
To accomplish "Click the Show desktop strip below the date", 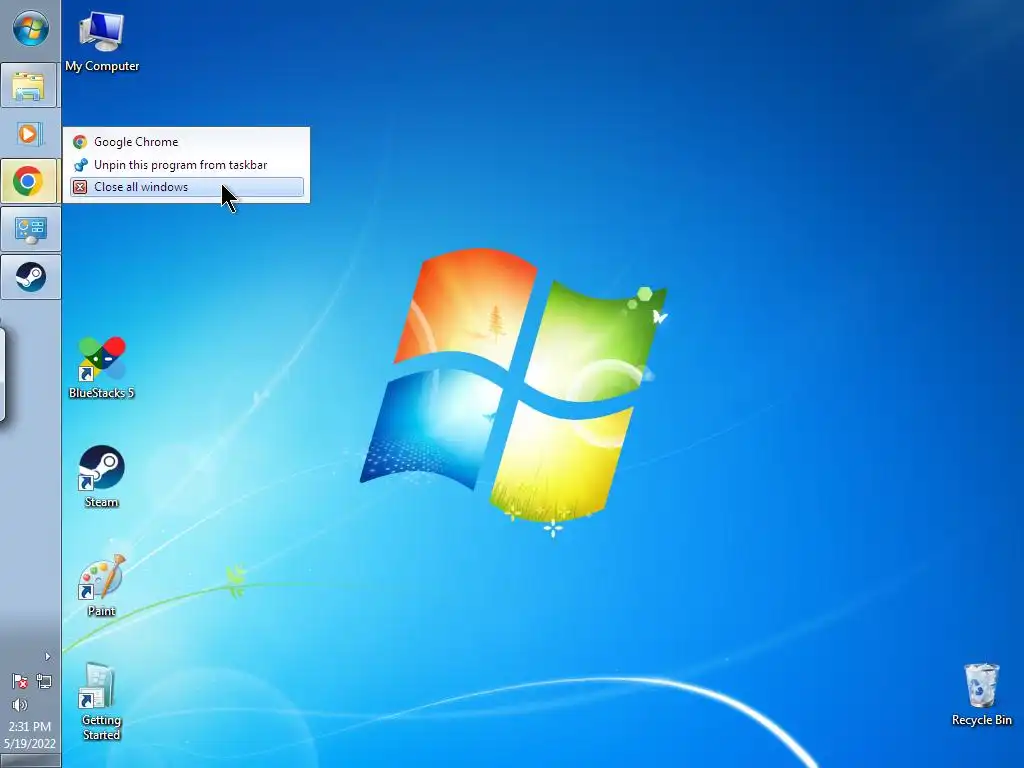I will click(30, 761).
